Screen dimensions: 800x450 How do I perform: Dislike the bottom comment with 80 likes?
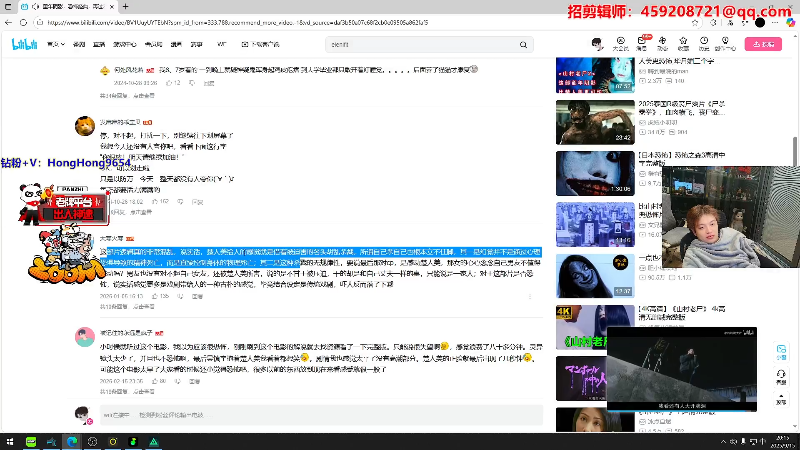click(x=178, y=381)
